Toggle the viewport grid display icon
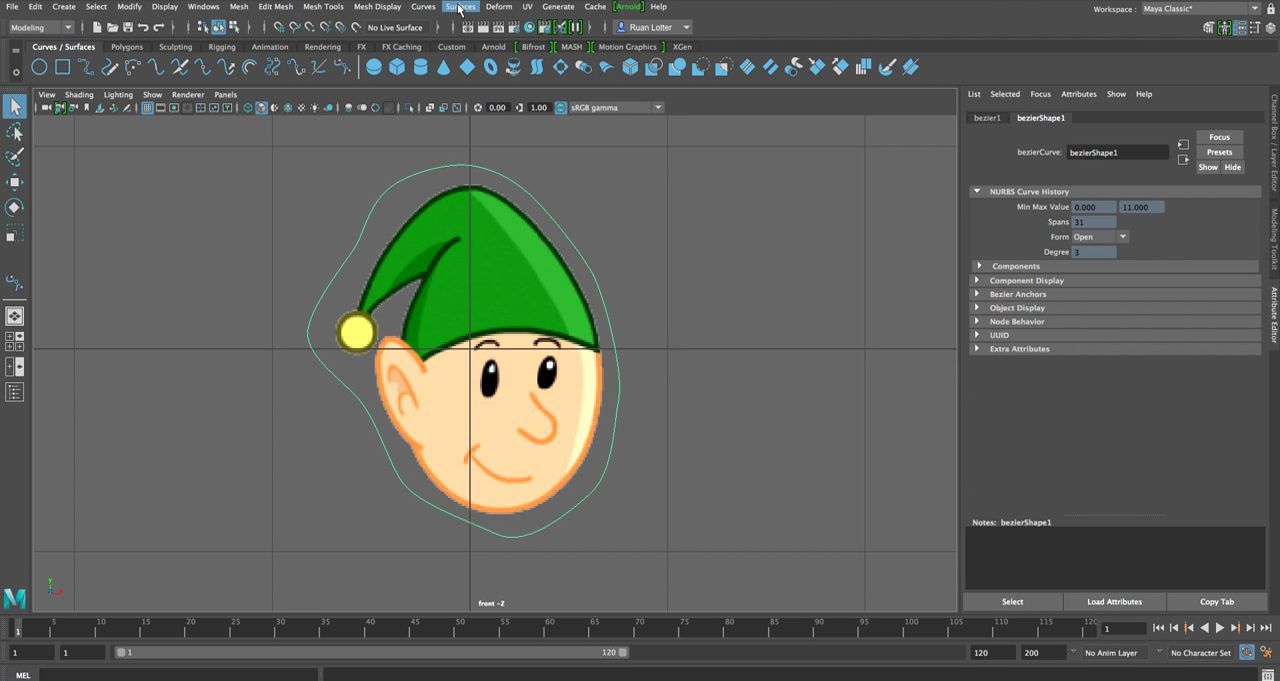 (147, 108)
